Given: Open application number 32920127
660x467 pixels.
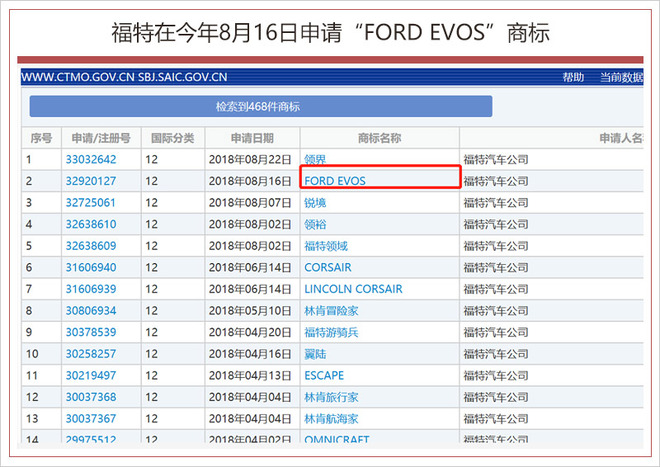Looking at the screenshot, I should coord(91,181).
